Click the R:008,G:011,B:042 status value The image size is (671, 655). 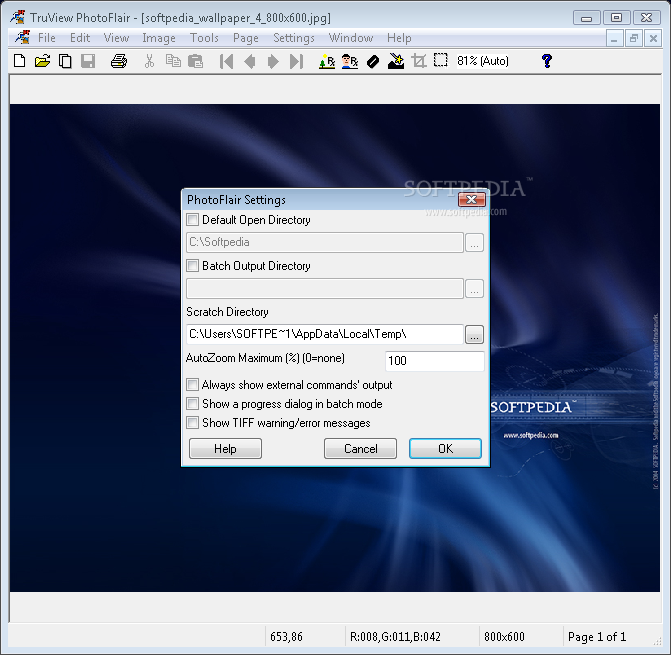coord(395,637)
